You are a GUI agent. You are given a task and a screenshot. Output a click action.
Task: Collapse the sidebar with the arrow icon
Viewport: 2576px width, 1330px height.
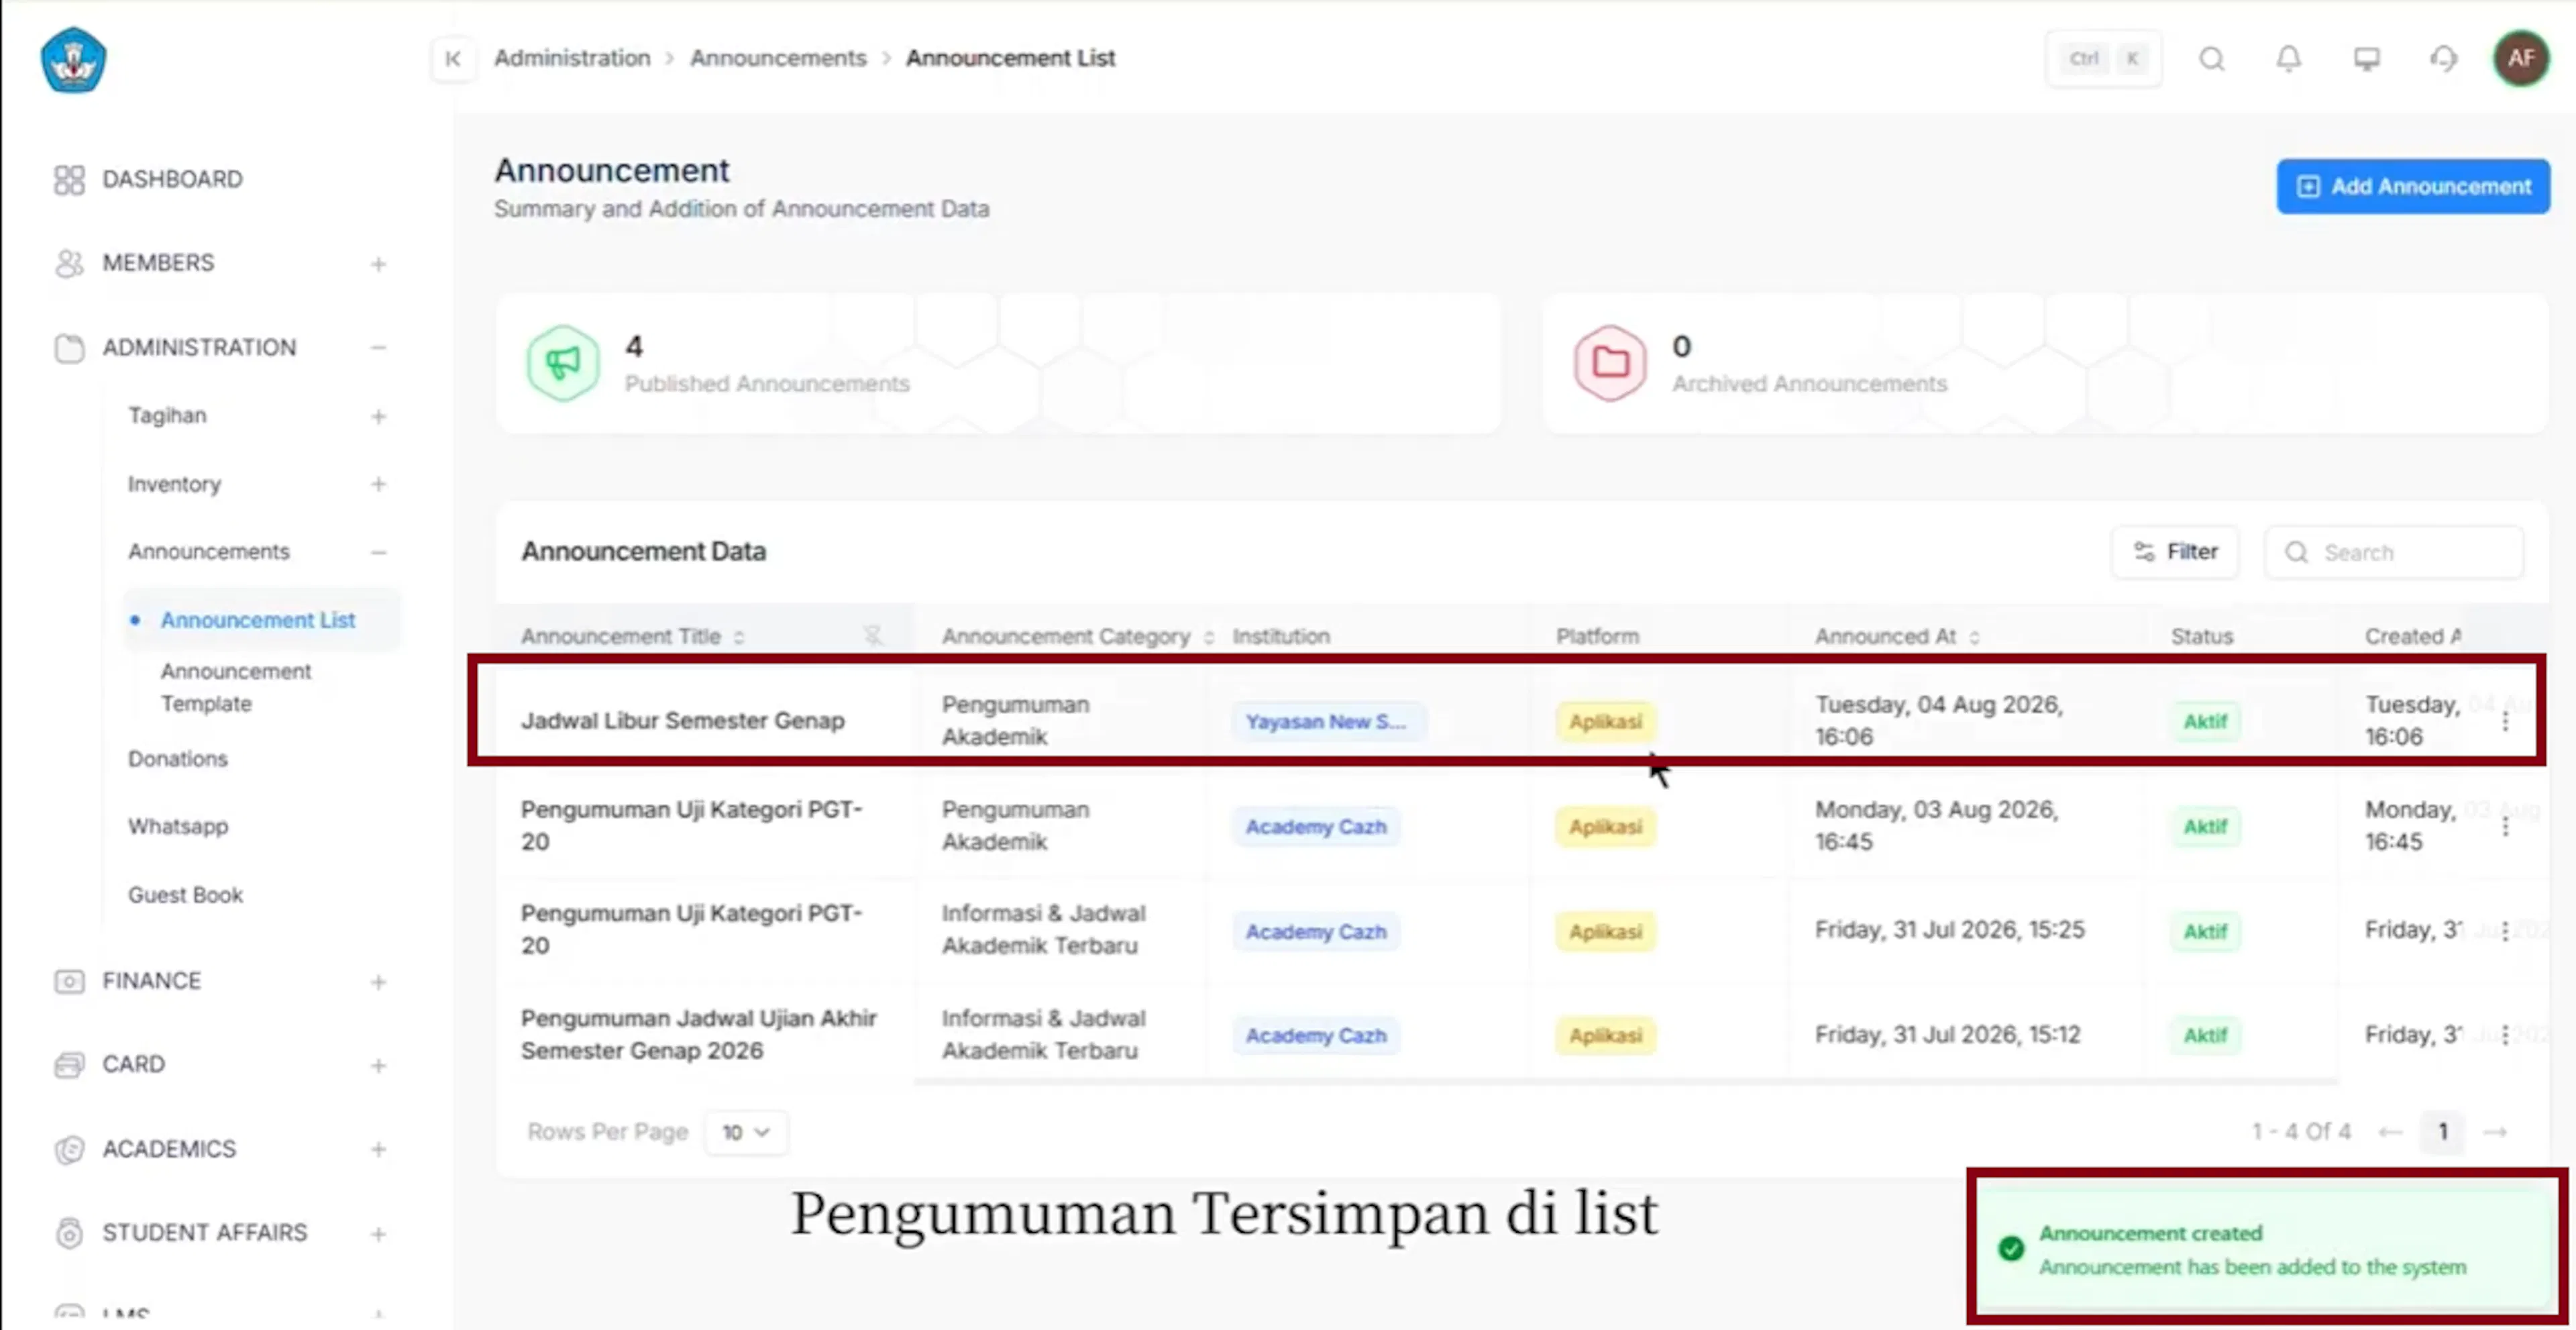tap(453, 59)
